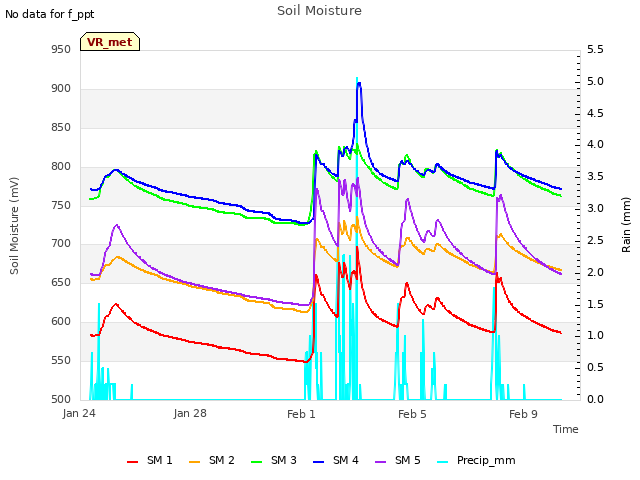Click the cyan Precip_mm legend swatch
This screenshot has height=480, width=640.
coord(443,462)
